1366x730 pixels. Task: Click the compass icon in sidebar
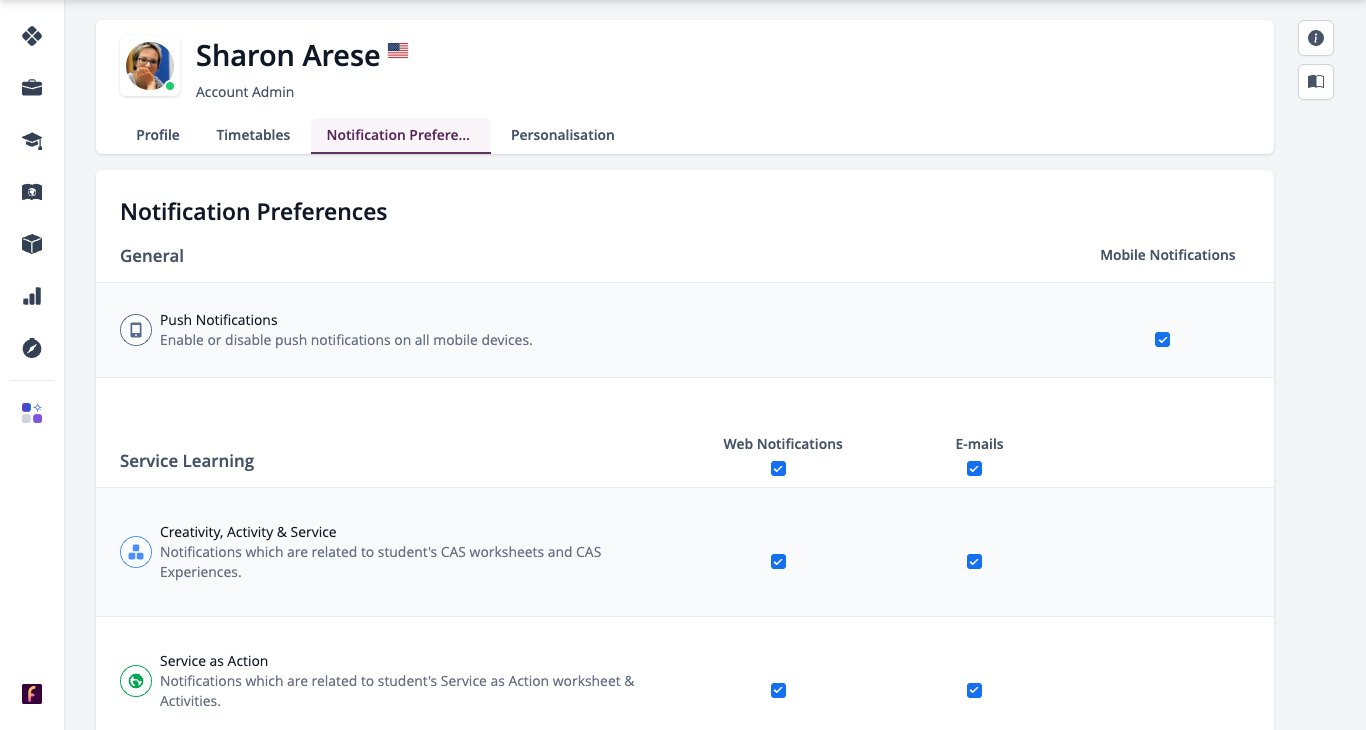pyautogui.click(x=32, y=348)
